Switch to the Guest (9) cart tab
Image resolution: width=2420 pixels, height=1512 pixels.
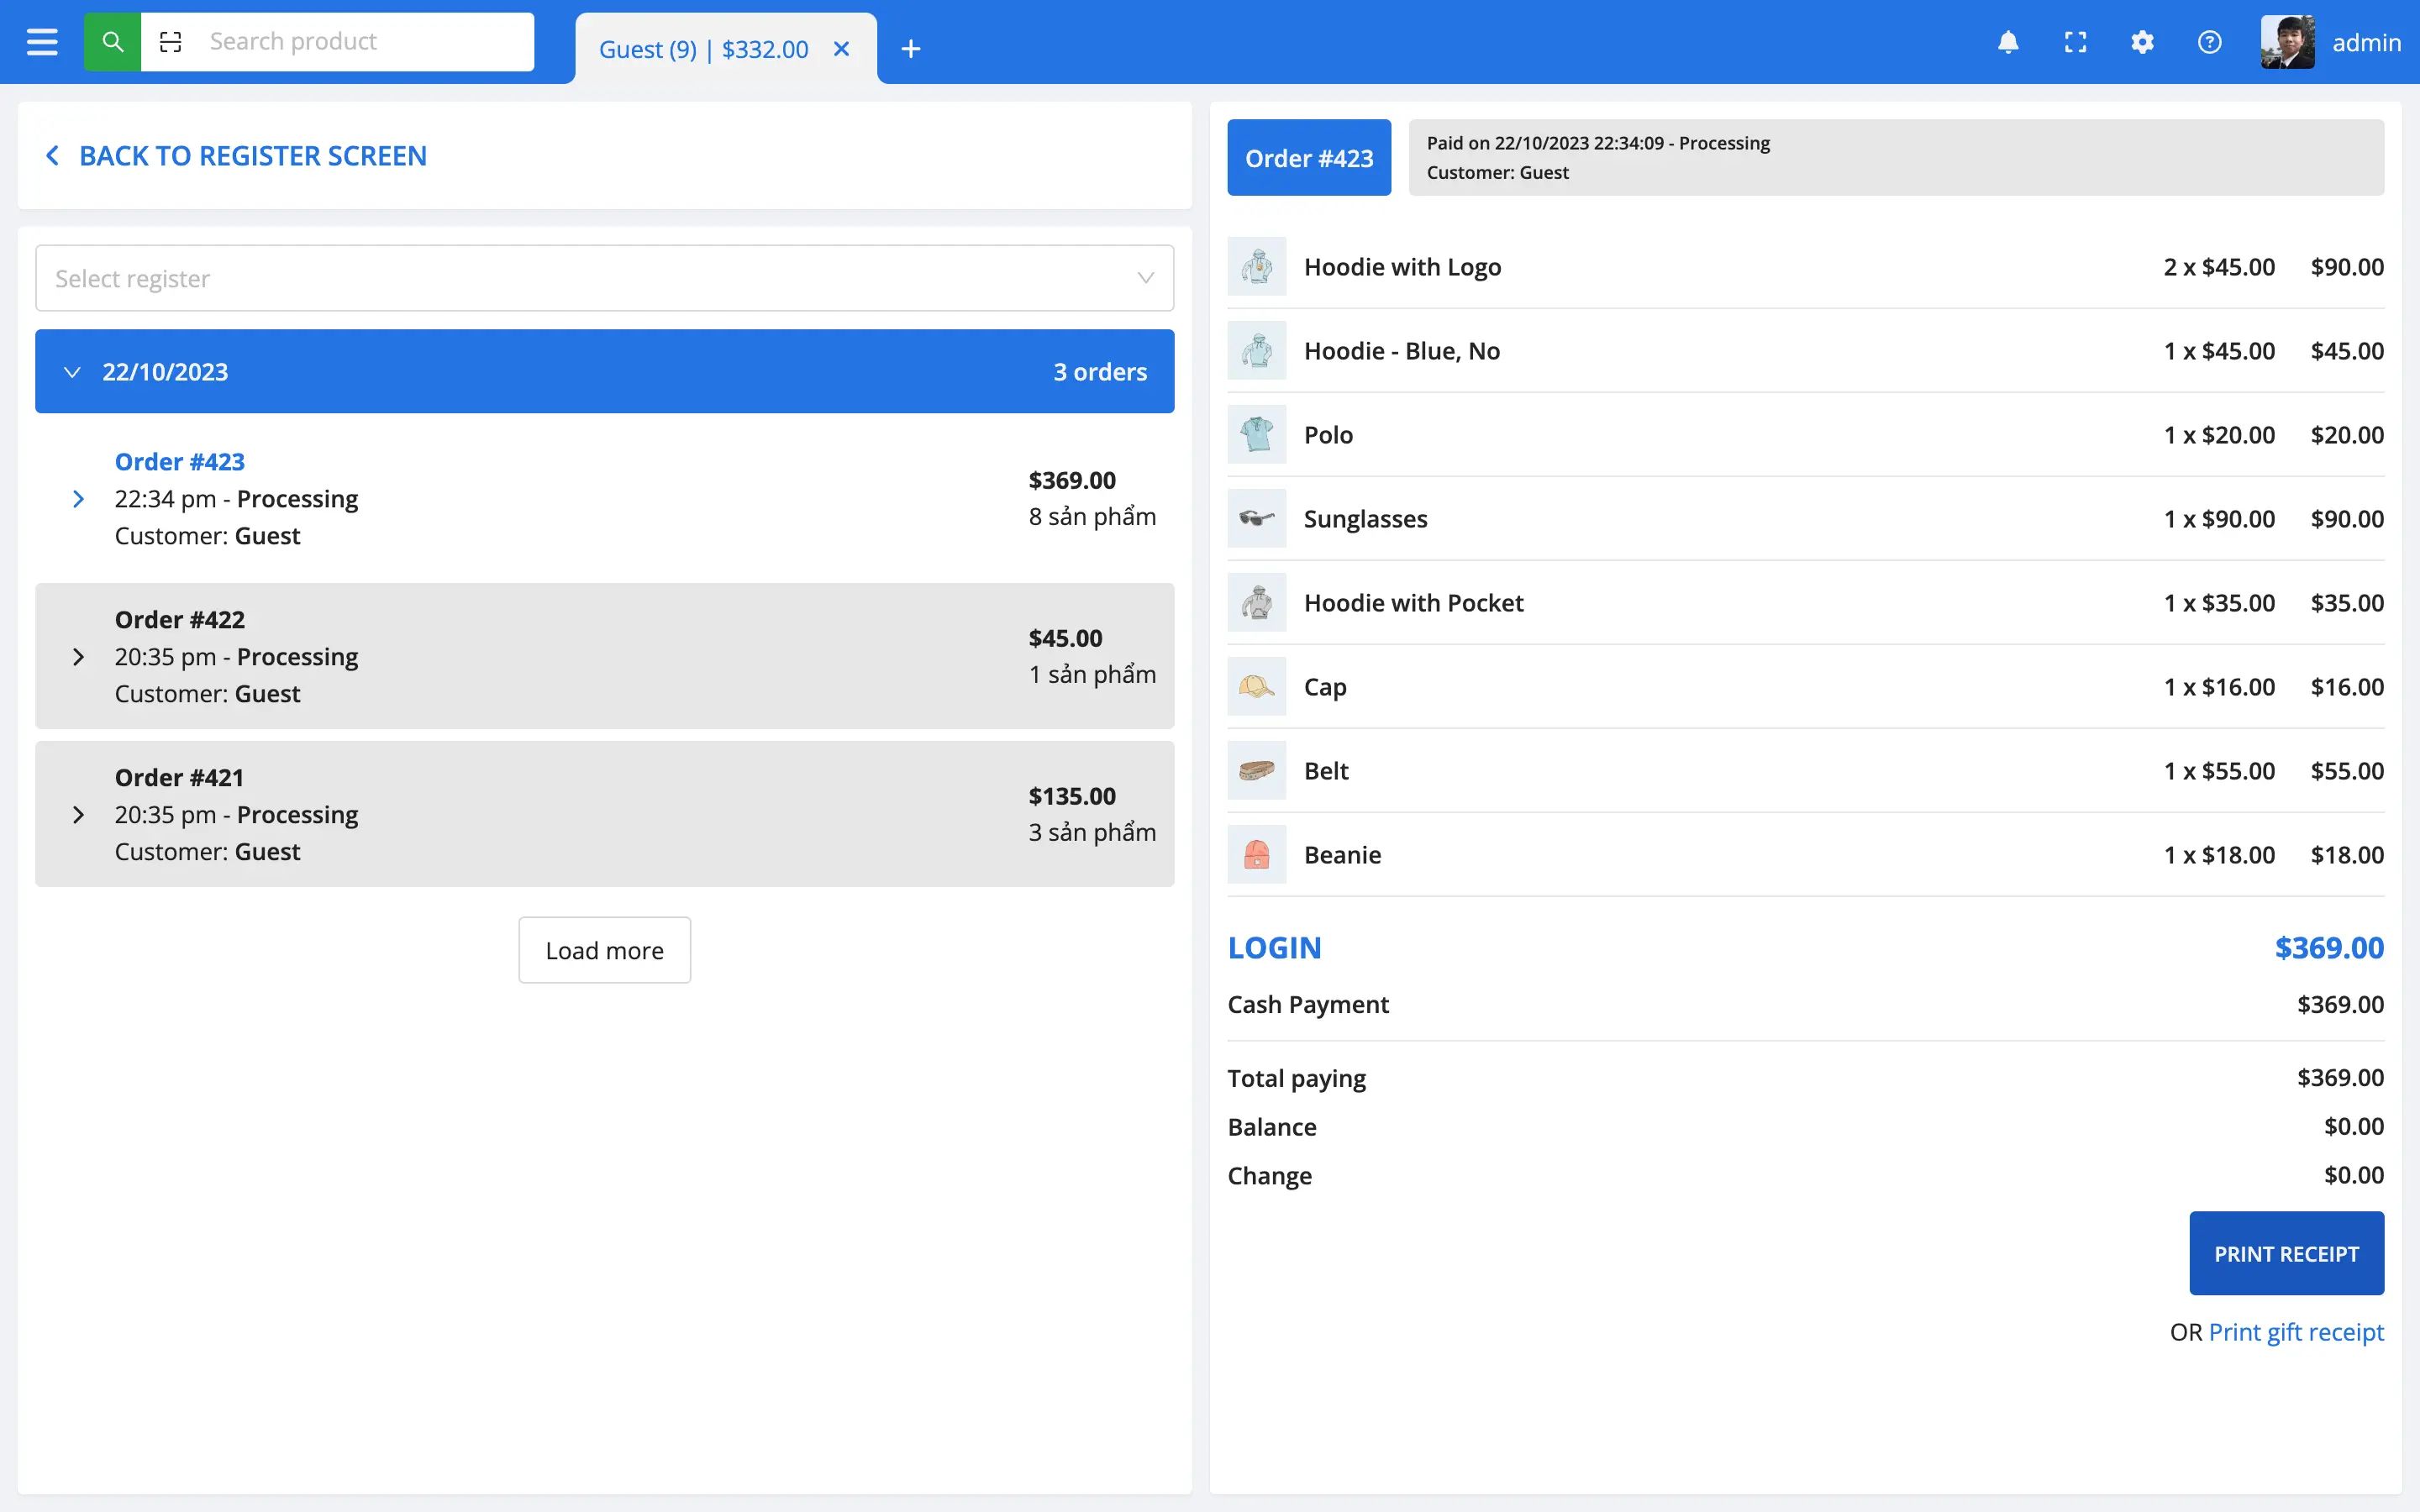(703, 49)
